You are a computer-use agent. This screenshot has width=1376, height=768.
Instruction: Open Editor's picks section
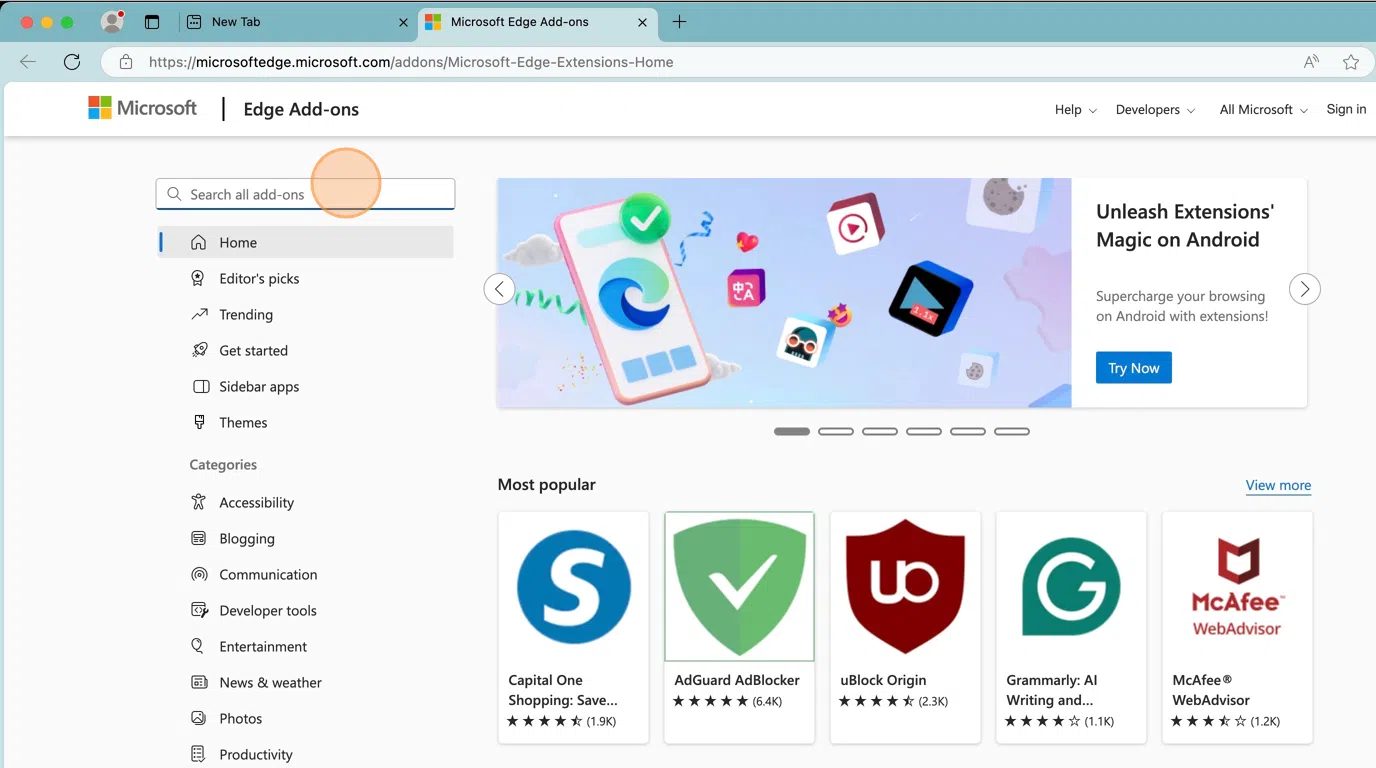pyautogui.click(x=306, y=278)
